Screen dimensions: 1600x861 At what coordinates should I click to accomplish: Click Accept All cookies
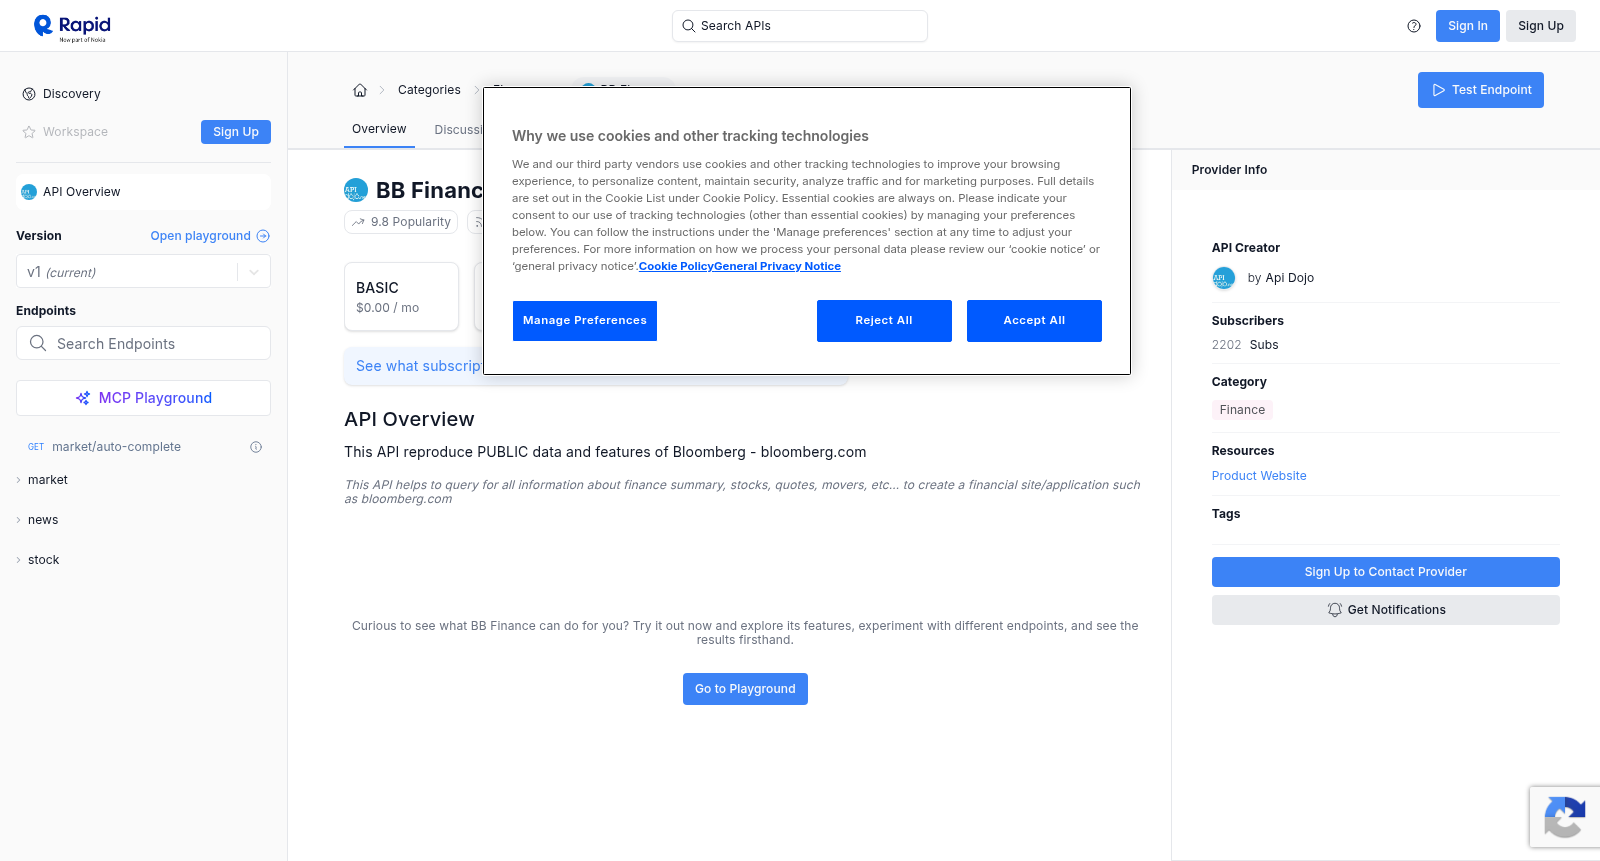coord(1034,321)
